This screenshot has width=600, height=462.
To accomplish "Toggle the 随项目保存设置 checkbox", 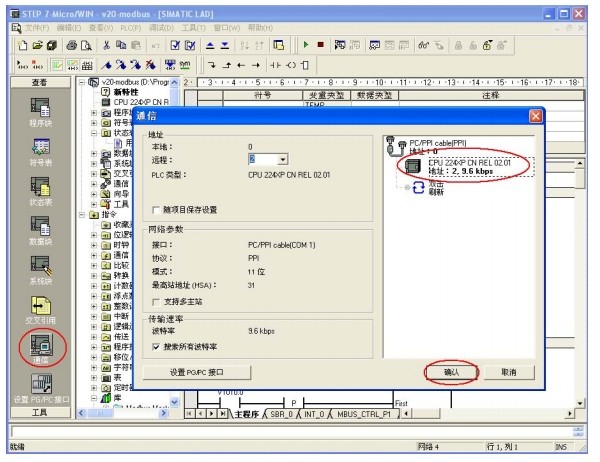I will pyautogui.click(x=156, y=210).
